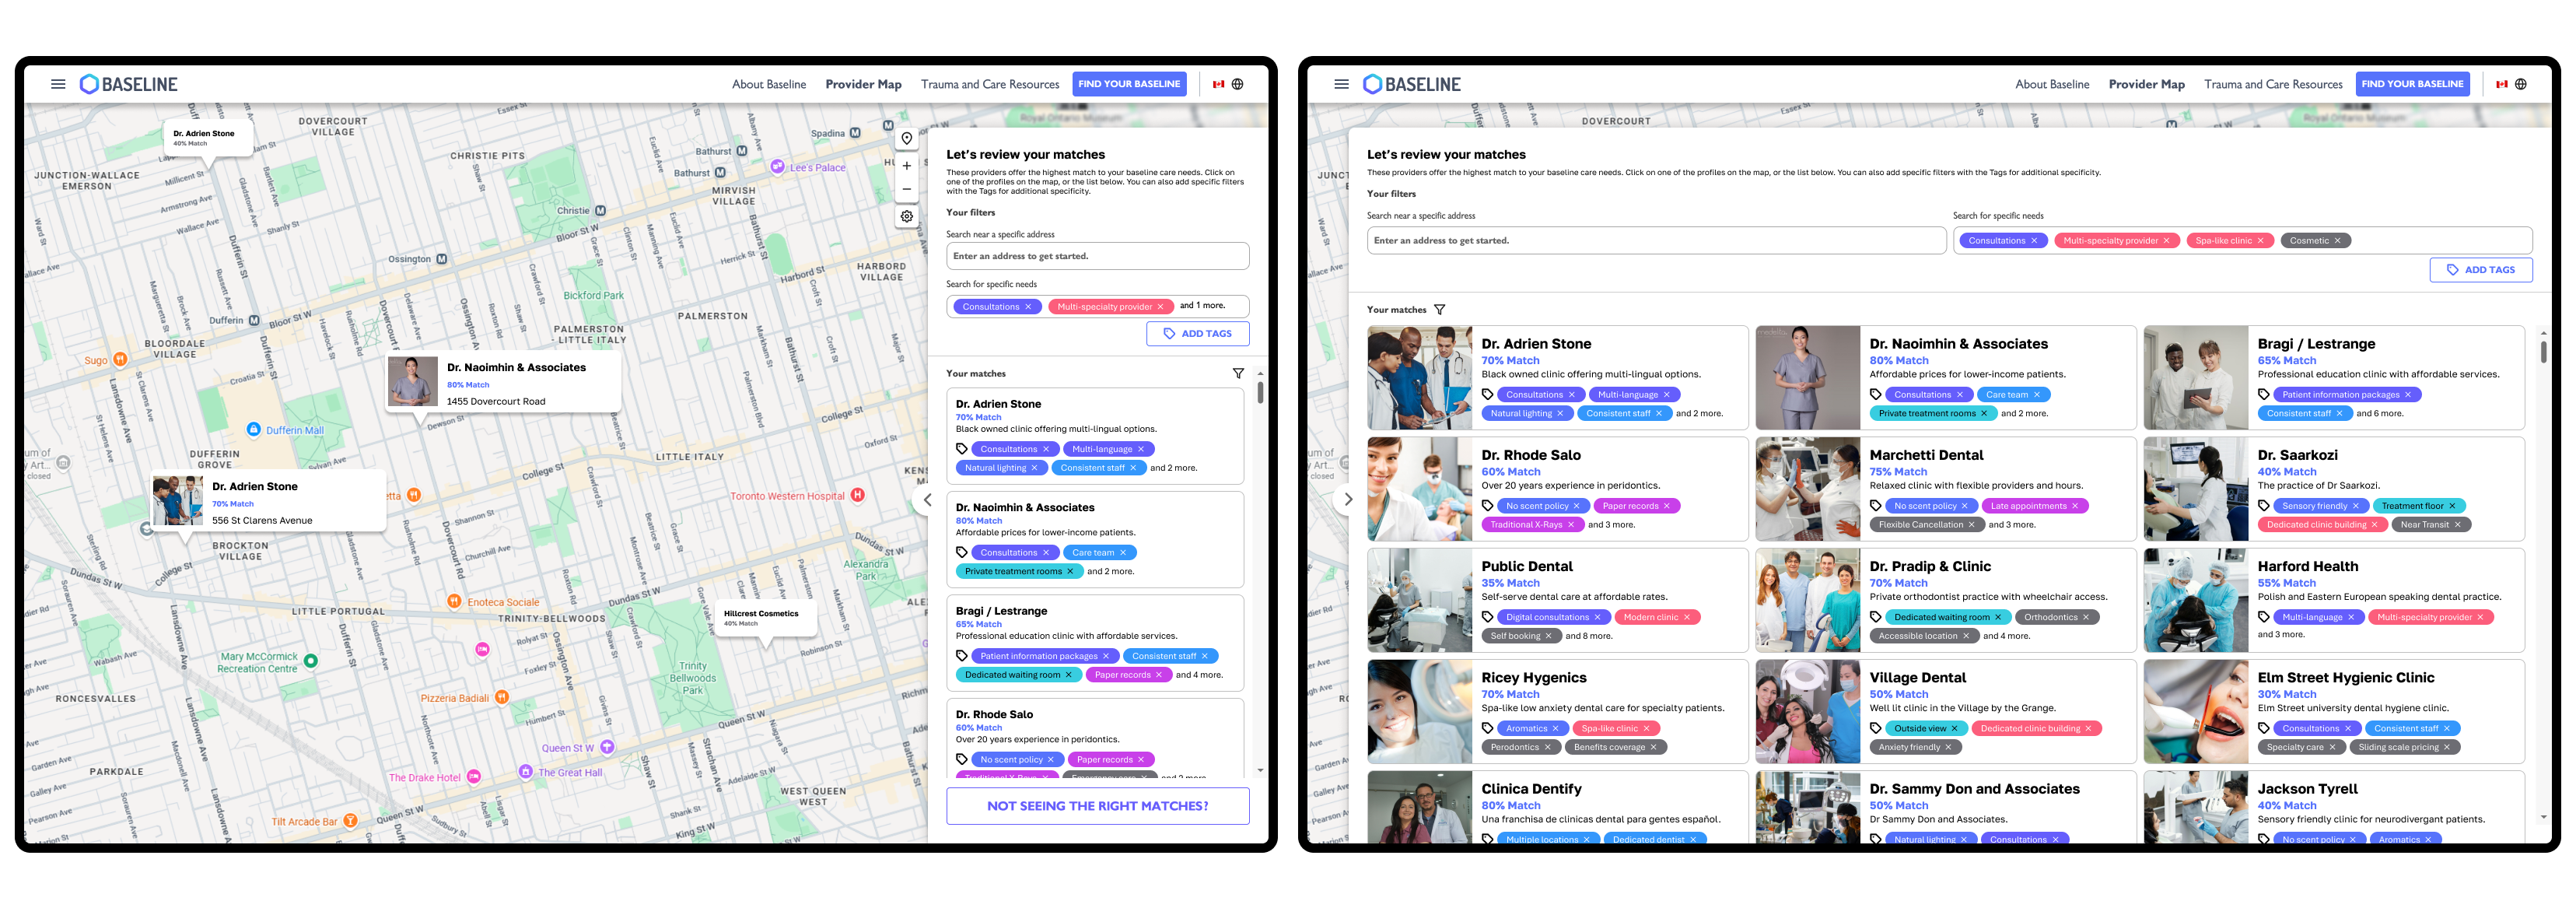This screenshot has height=908, width=2576.
Task: Open the map settings gear control
Action: 906,216
